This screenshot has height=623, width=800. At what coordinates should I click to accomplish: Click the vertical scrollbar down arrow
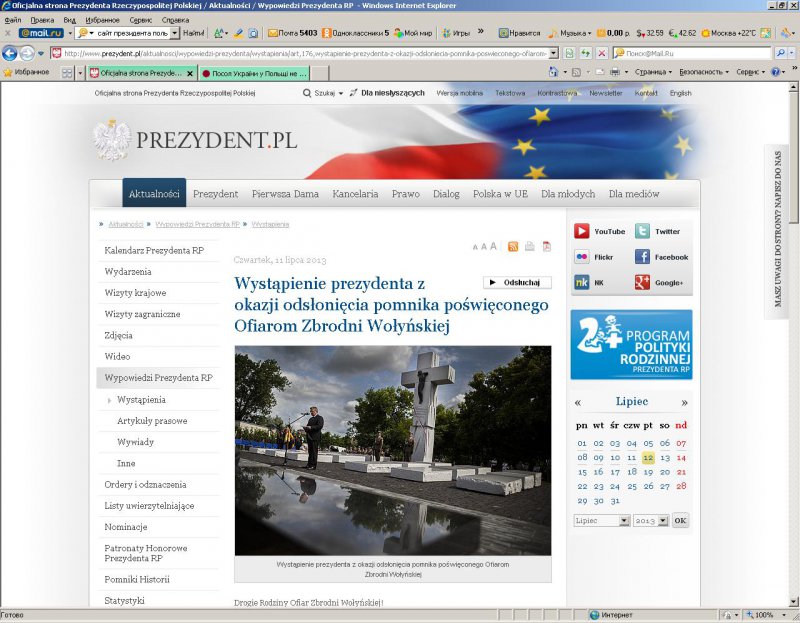coord(794,602)
